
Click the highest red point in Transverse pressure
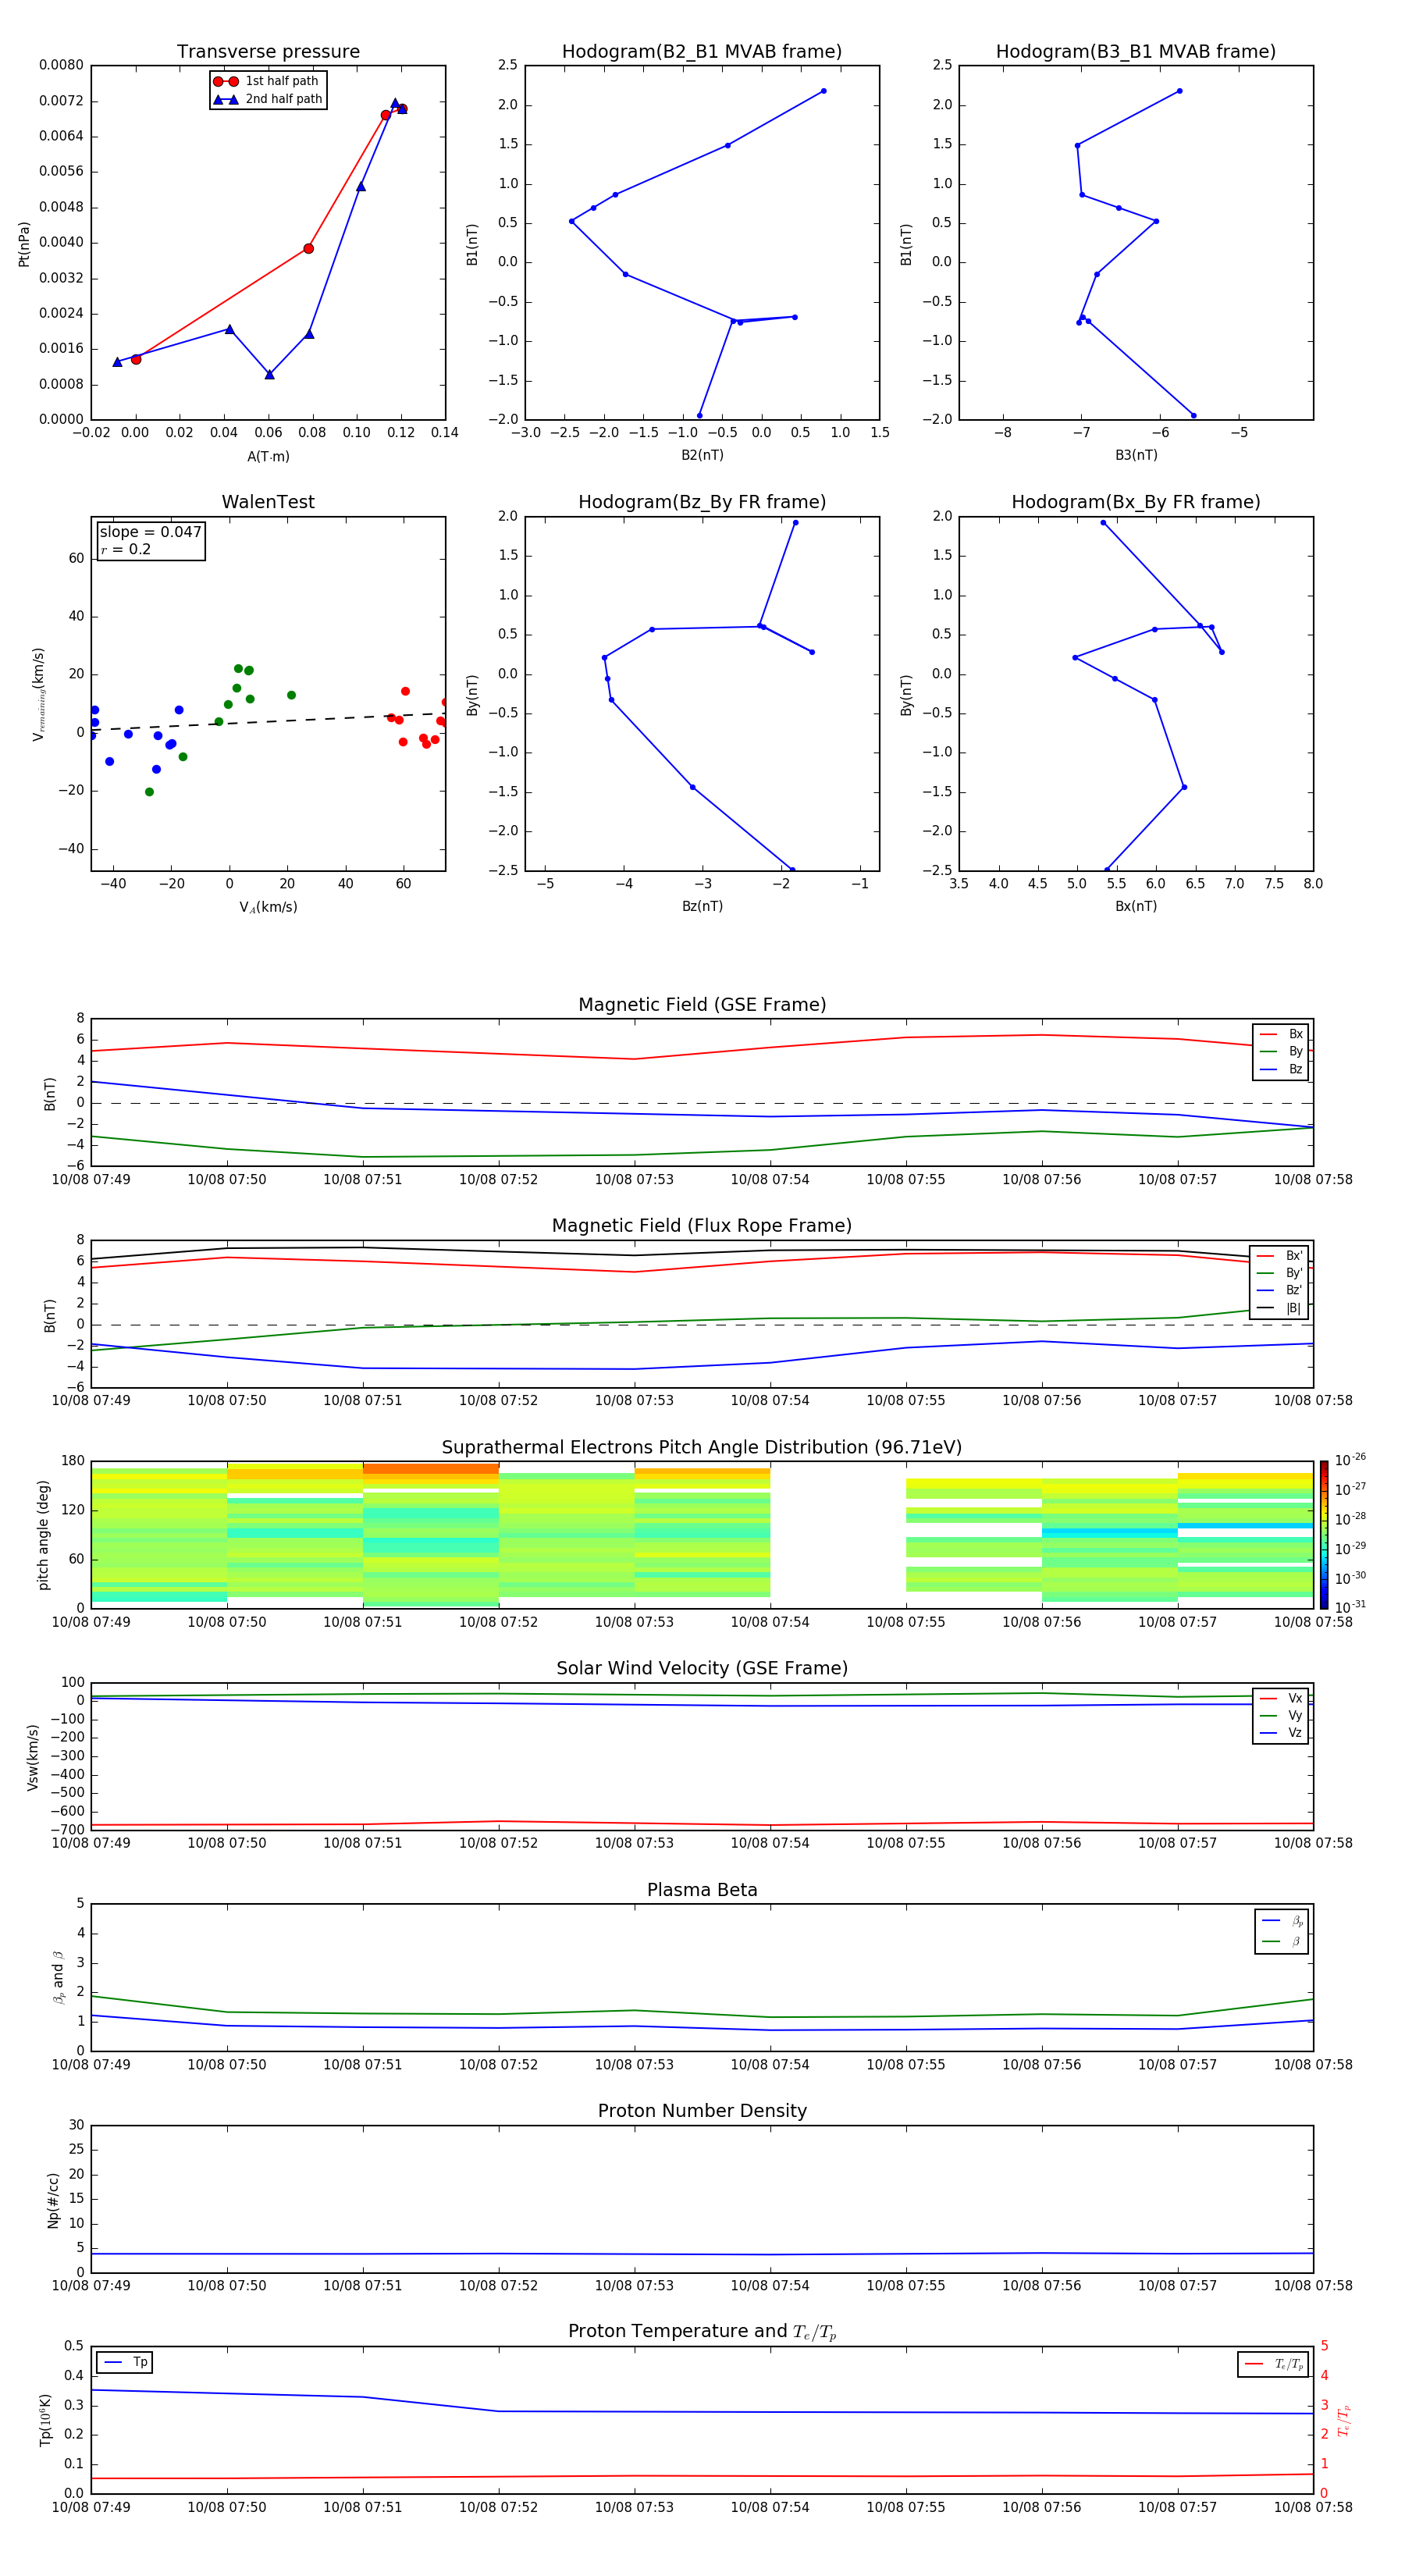point(402,109)
